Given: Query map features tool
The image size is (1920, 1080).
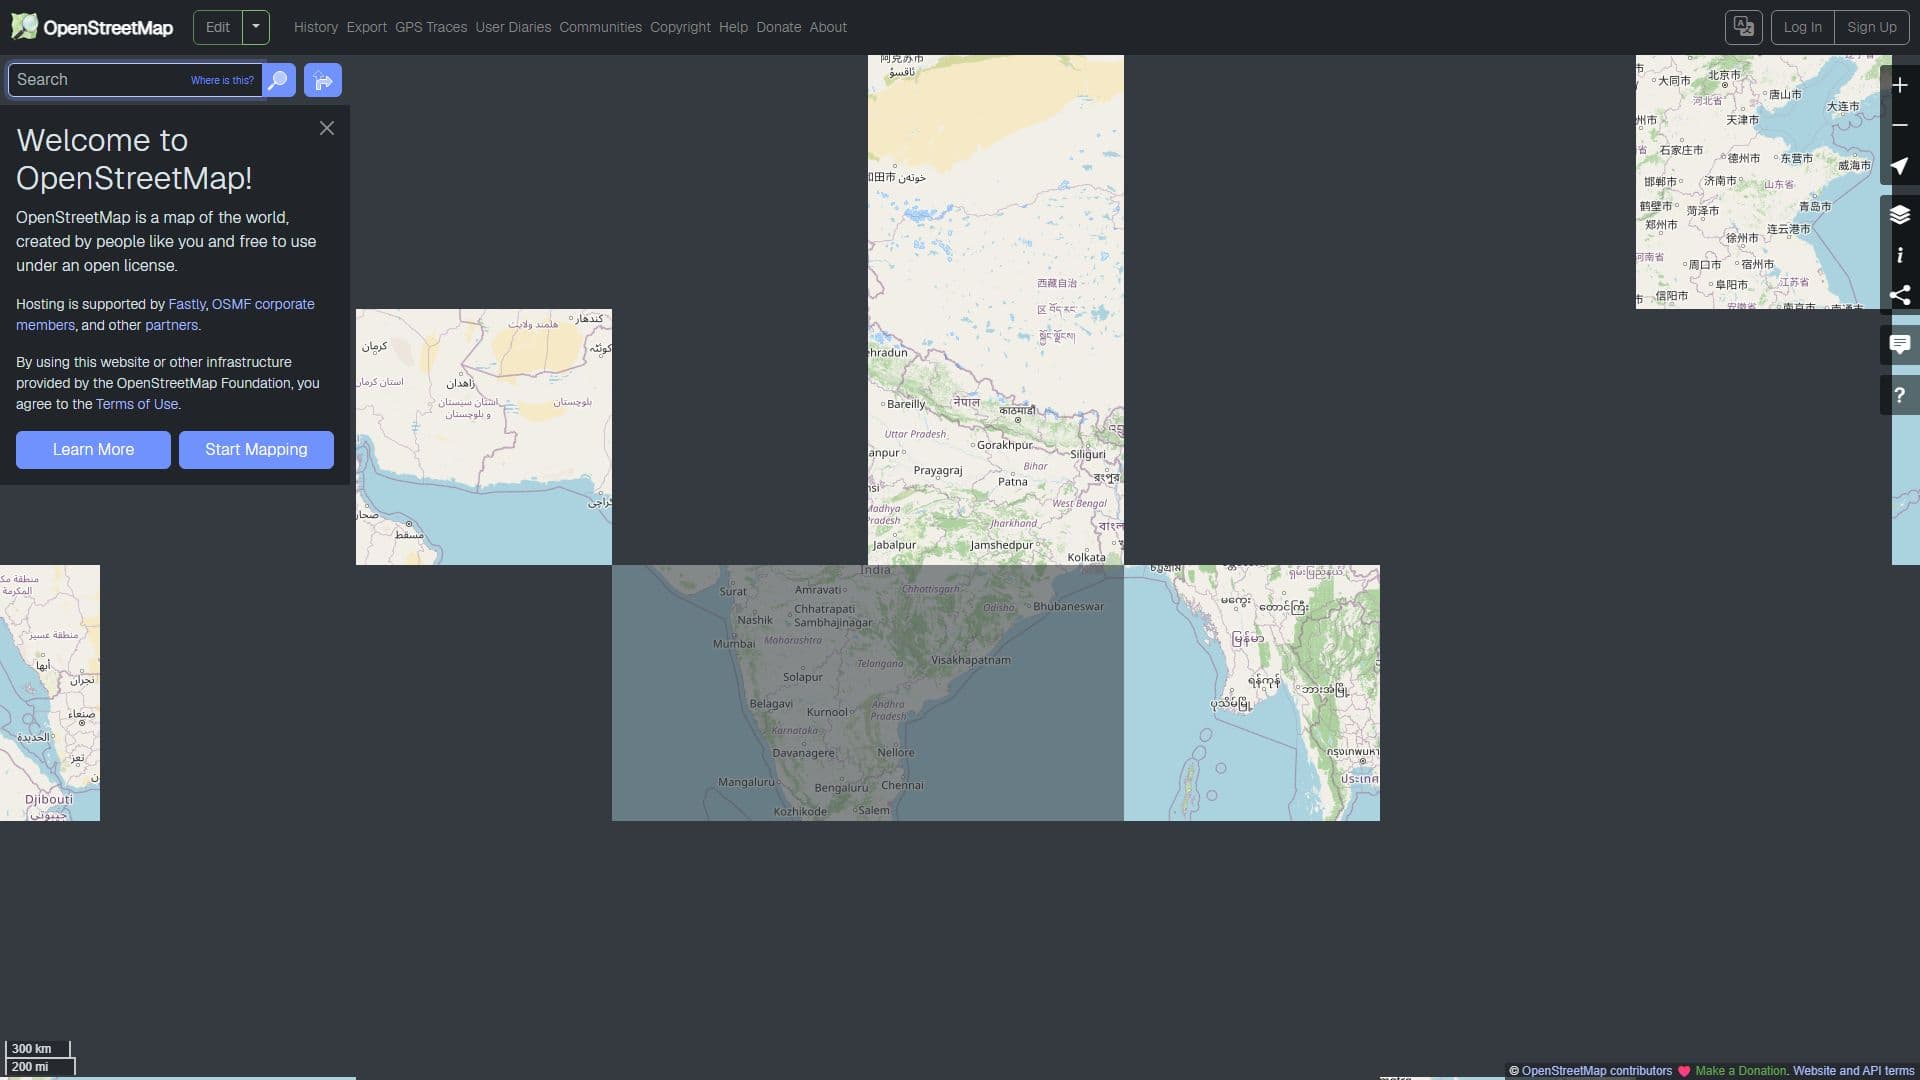Looking at the screenshot, I should [x=1900, y=395].
